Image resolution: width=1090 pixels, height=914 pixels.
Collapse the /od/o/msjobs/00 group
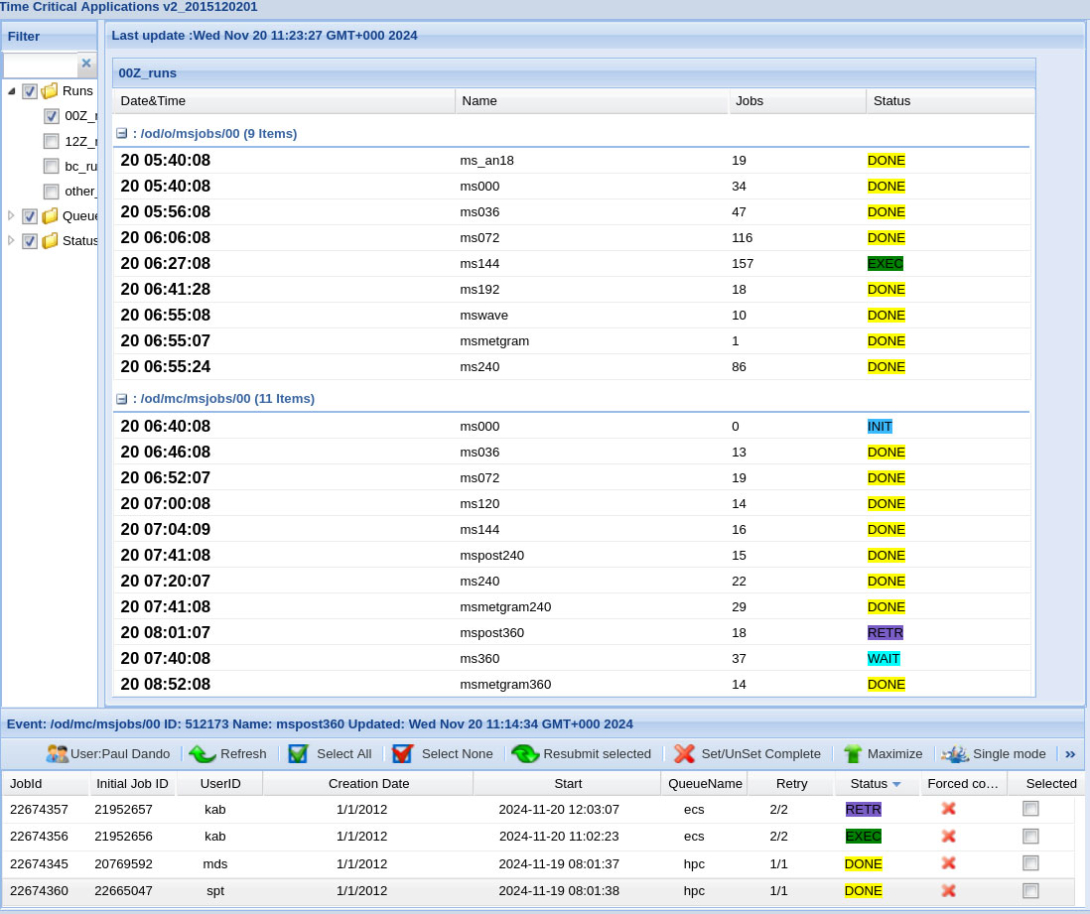pyautogui.click(x=122, y=133)
